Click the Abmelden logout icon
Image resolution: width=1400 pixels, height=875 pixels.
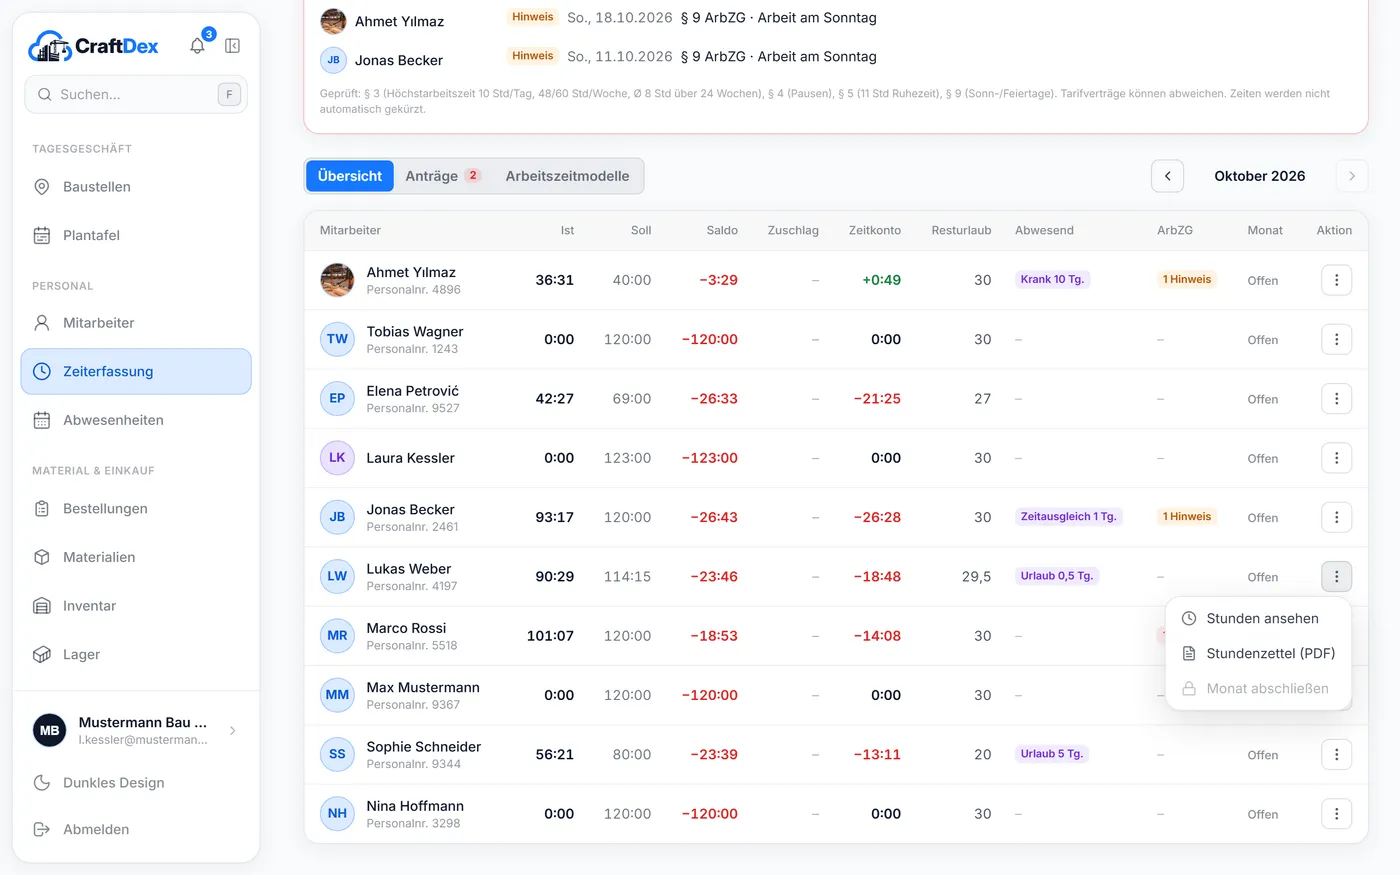point(42,829)
